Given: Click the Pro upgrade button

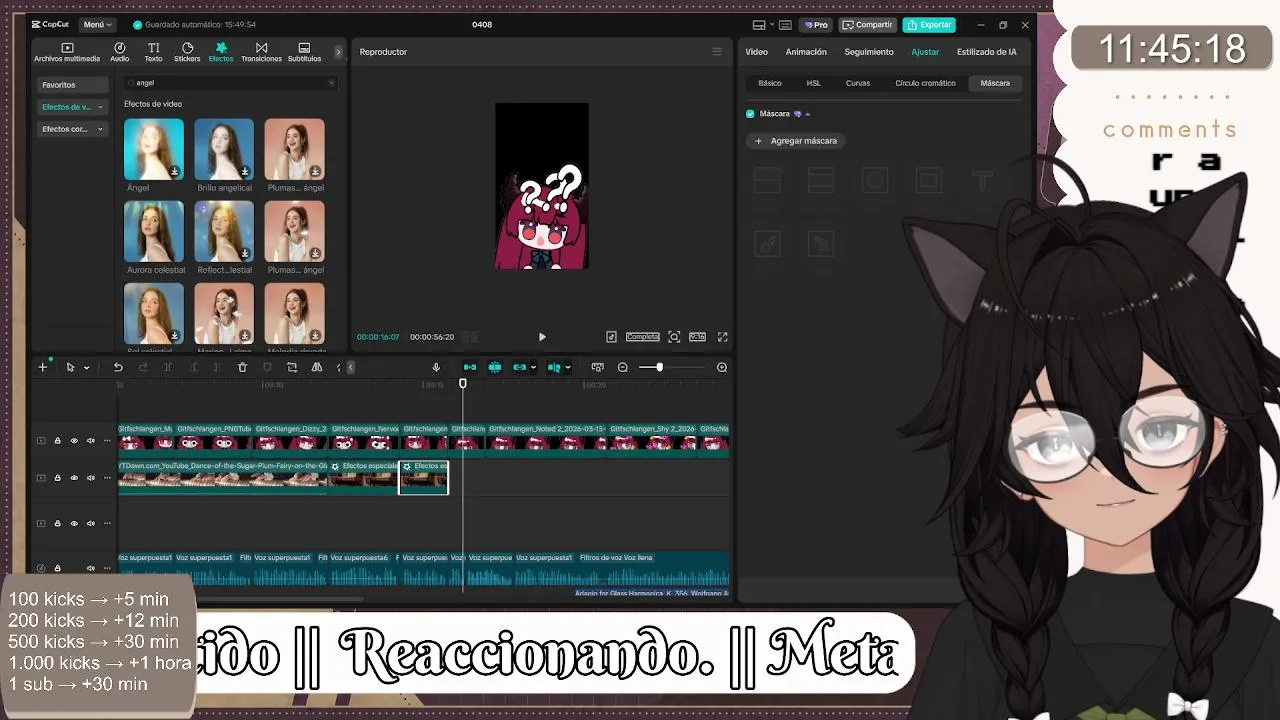Looking at the screenshot, I should pyautogui.click(x=817, y=25).
